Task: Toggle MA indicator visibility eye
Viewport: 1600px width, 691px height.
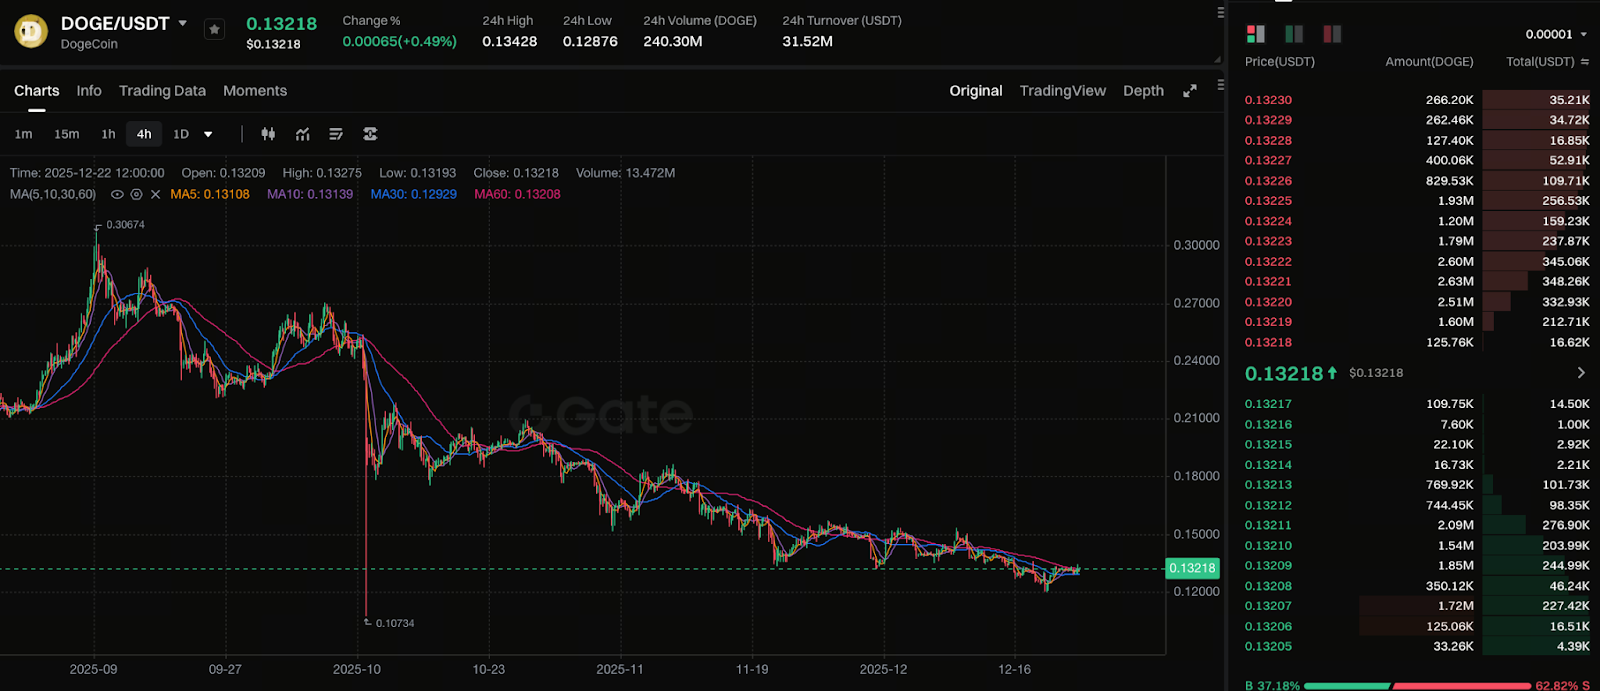Action: 117,194
